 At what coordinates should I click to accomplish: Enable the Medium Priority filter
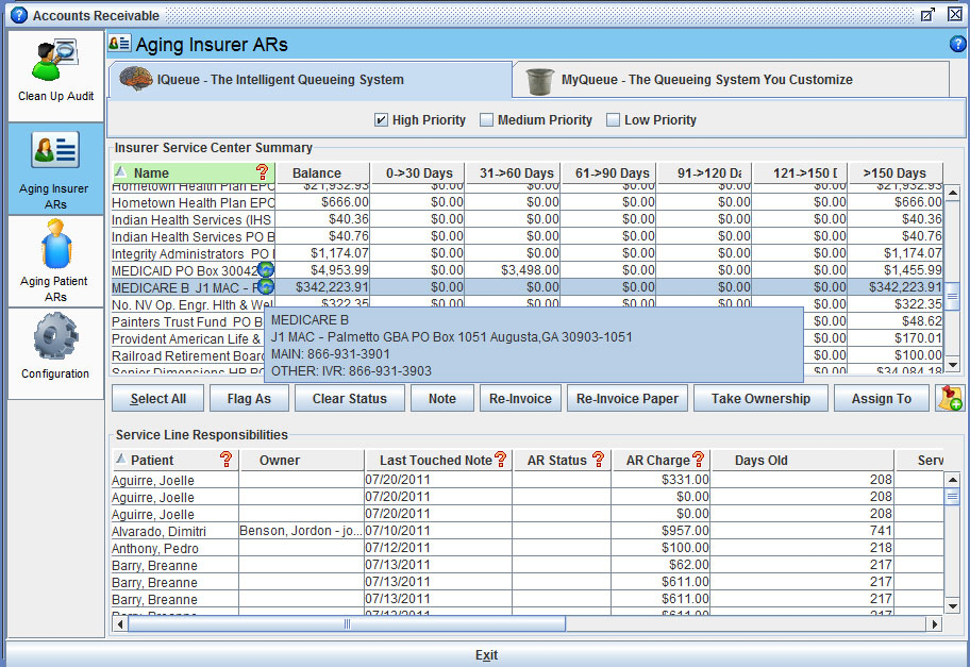[x=489, y=120]
